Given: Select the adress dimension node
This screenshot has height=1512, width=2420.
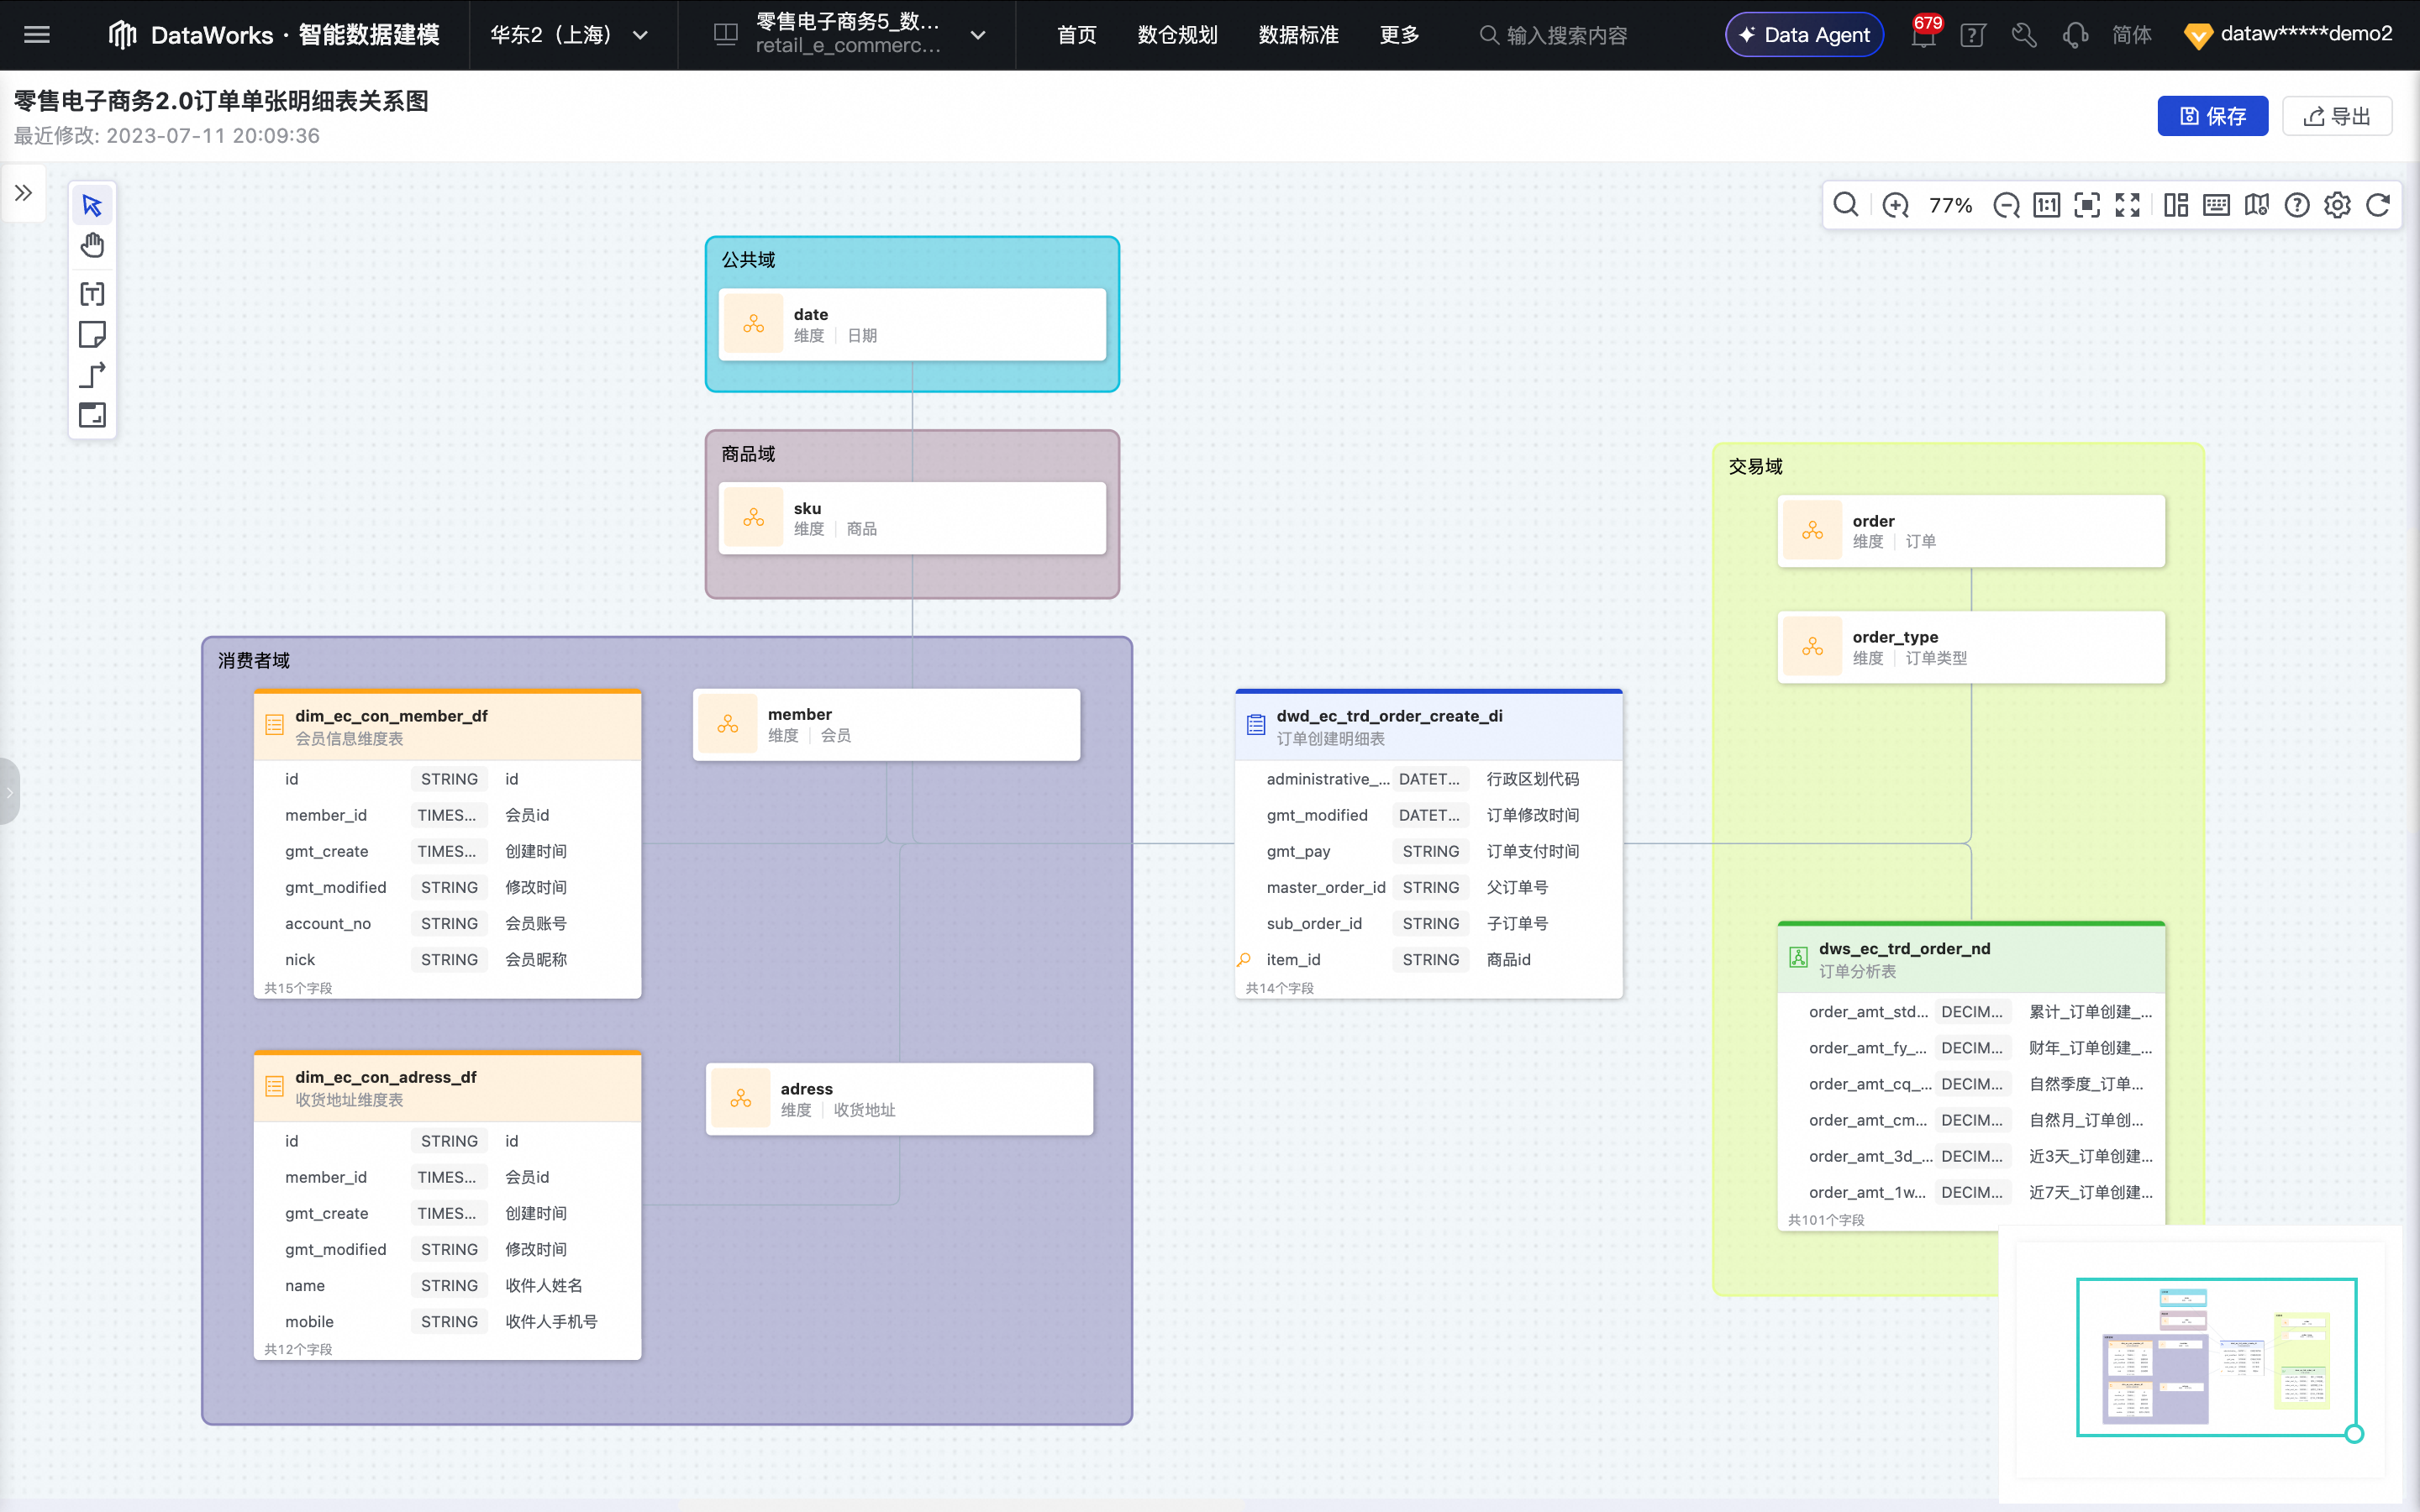Looking at the screenshot, I should tap(899, 1098).
